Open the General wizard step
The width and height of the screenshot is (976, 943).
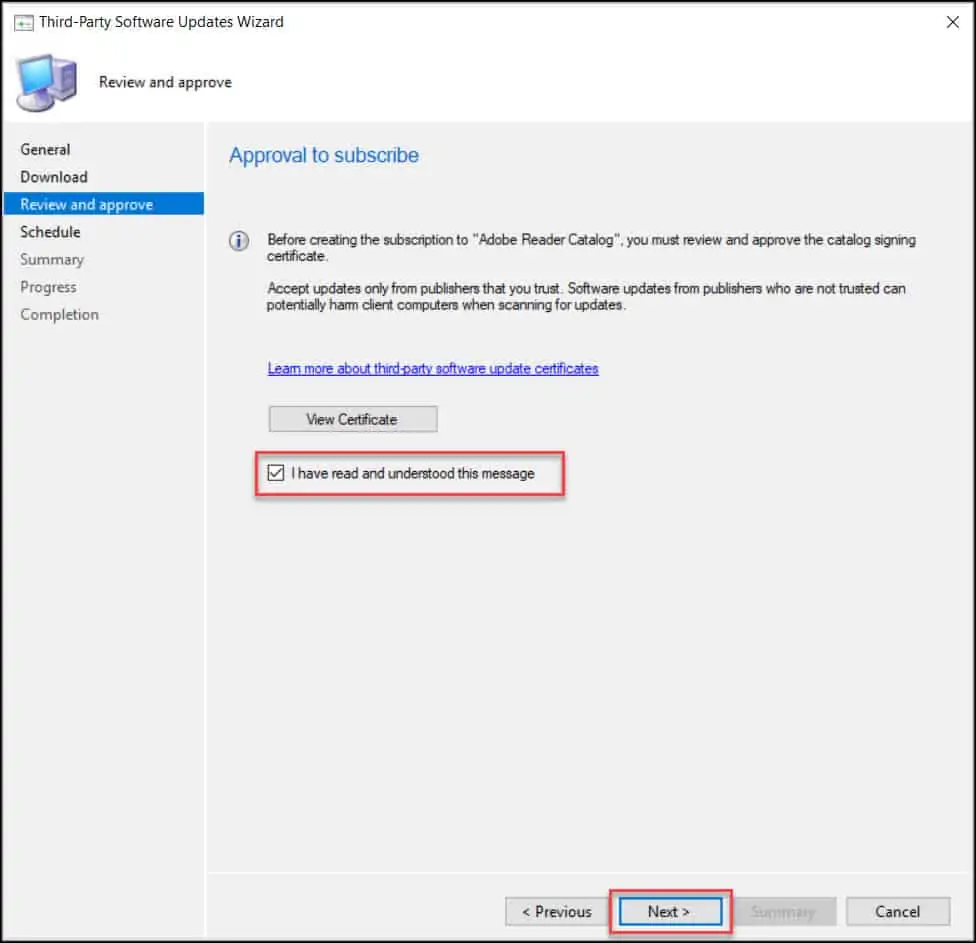(45, 149)
